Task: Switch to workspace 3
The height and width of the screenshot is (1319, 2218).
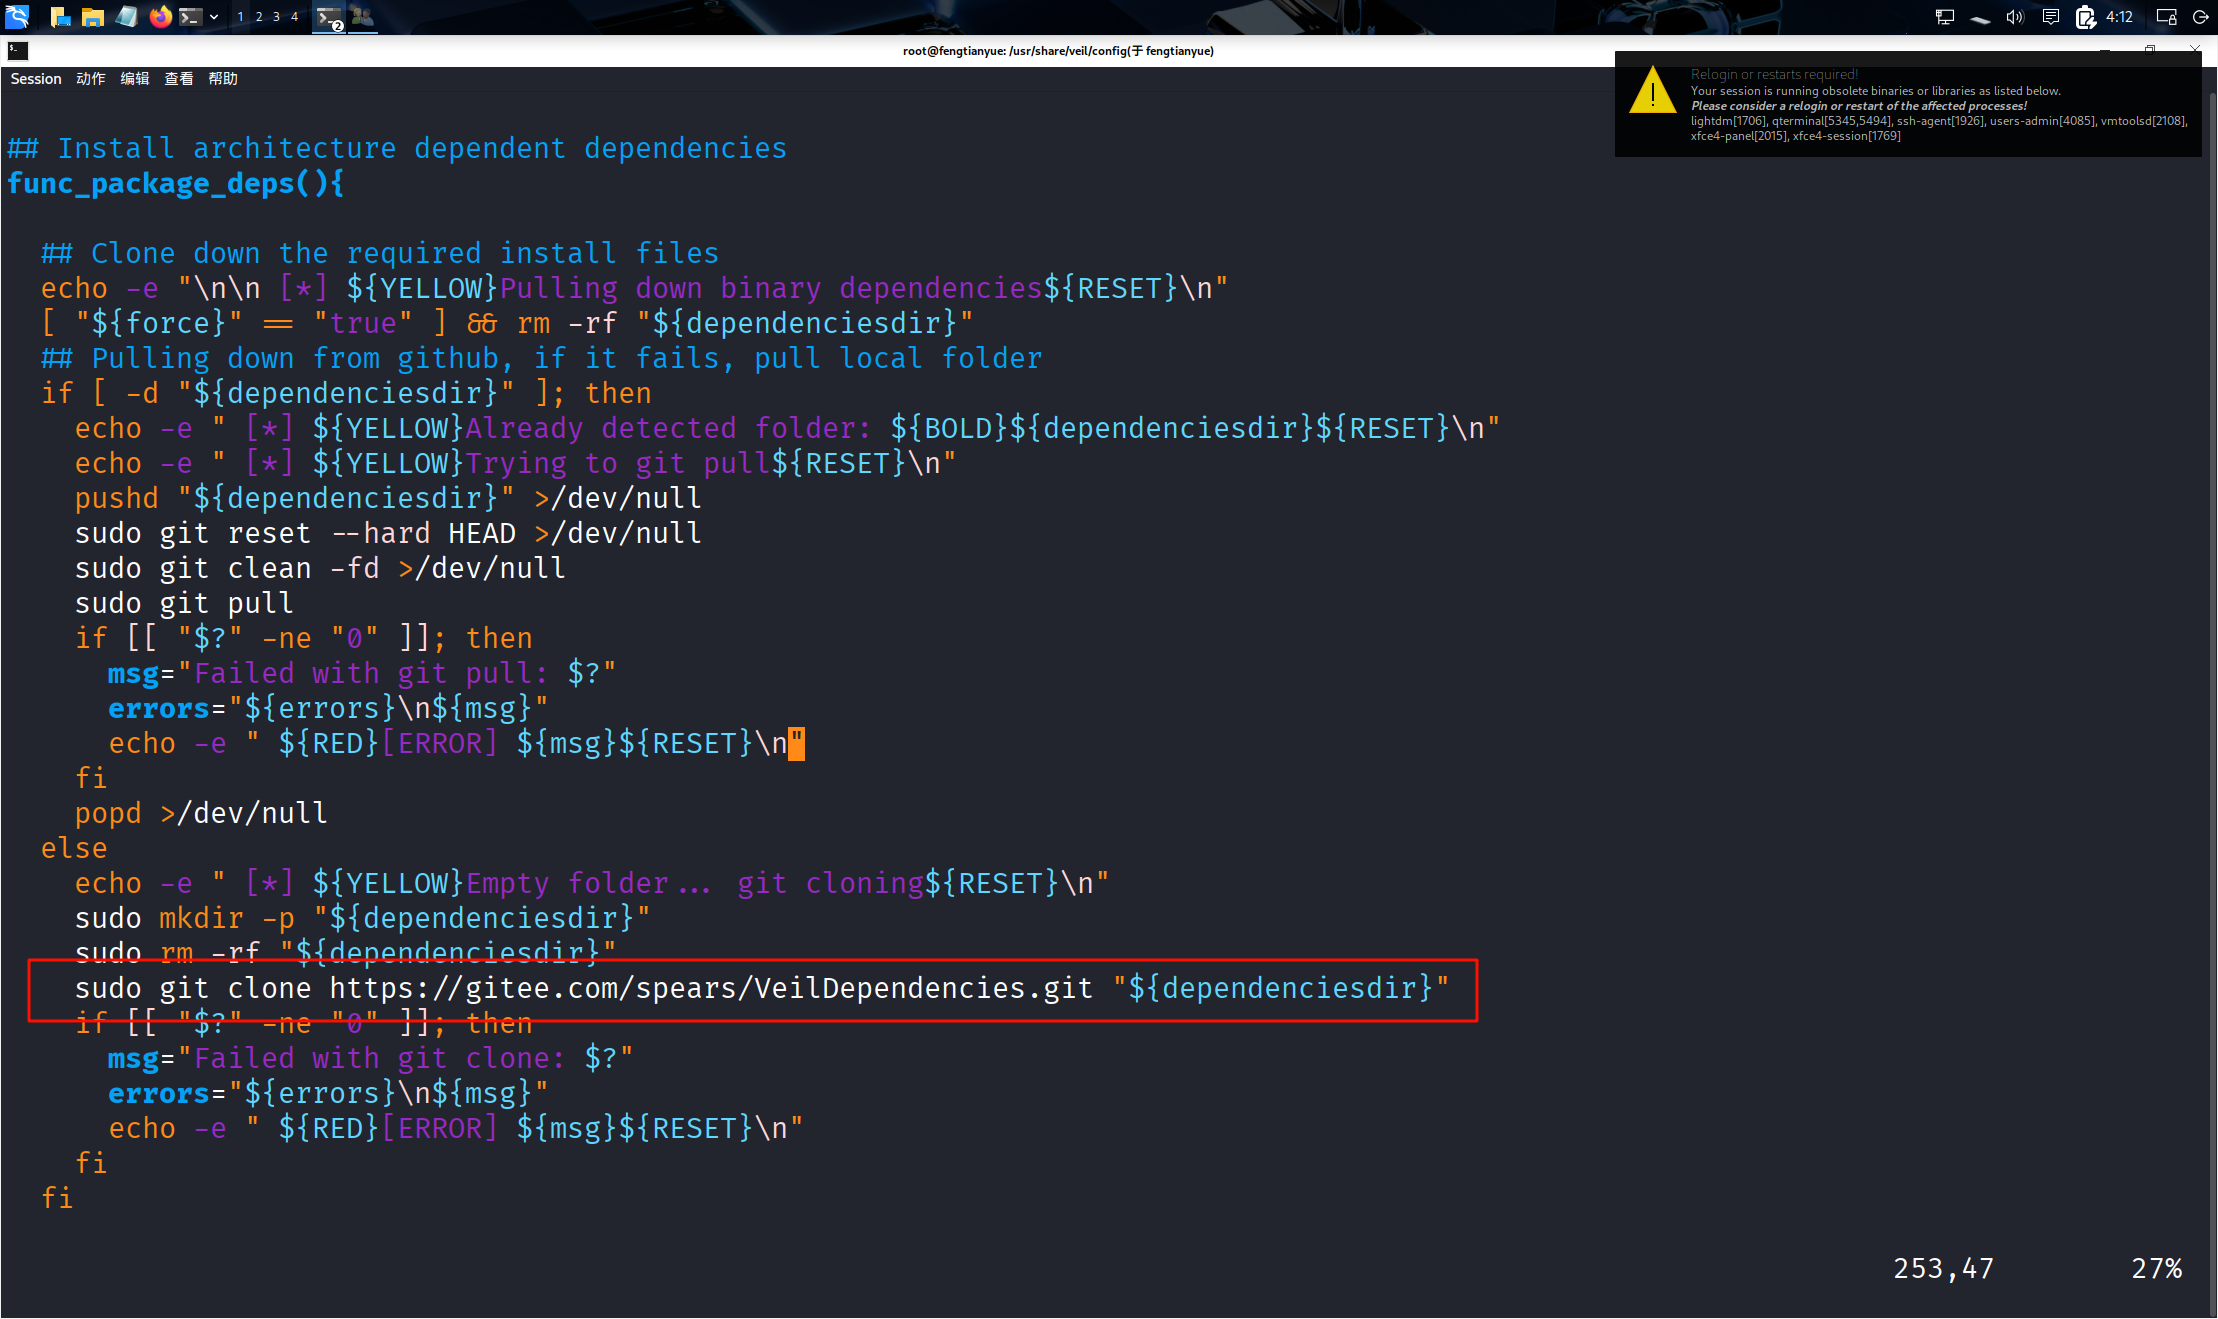Action: pyautogui.click(x=277, y=16)
